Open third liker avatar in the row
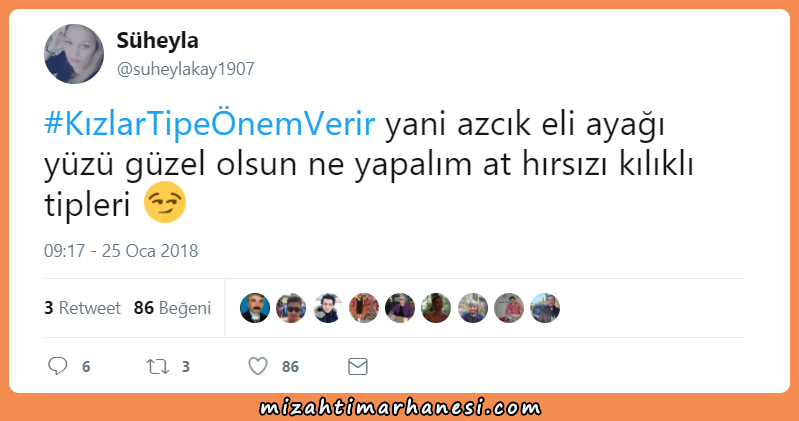This screenshot has height=421, width=799. tap(327, 308)
